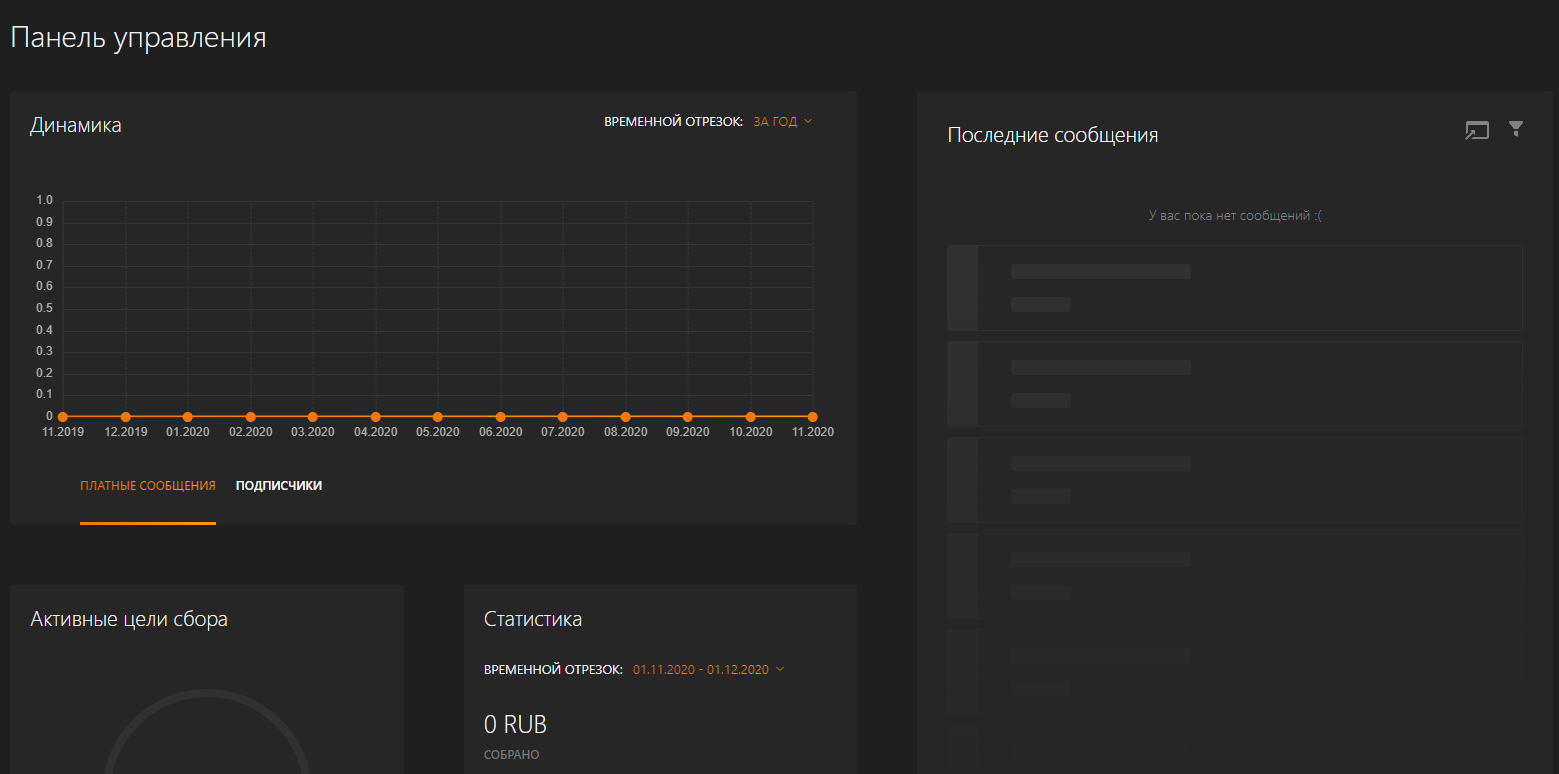Select the 12.2019 point on the chart
The height and width of the screenshot is (774, 1559).
(125, 417)
